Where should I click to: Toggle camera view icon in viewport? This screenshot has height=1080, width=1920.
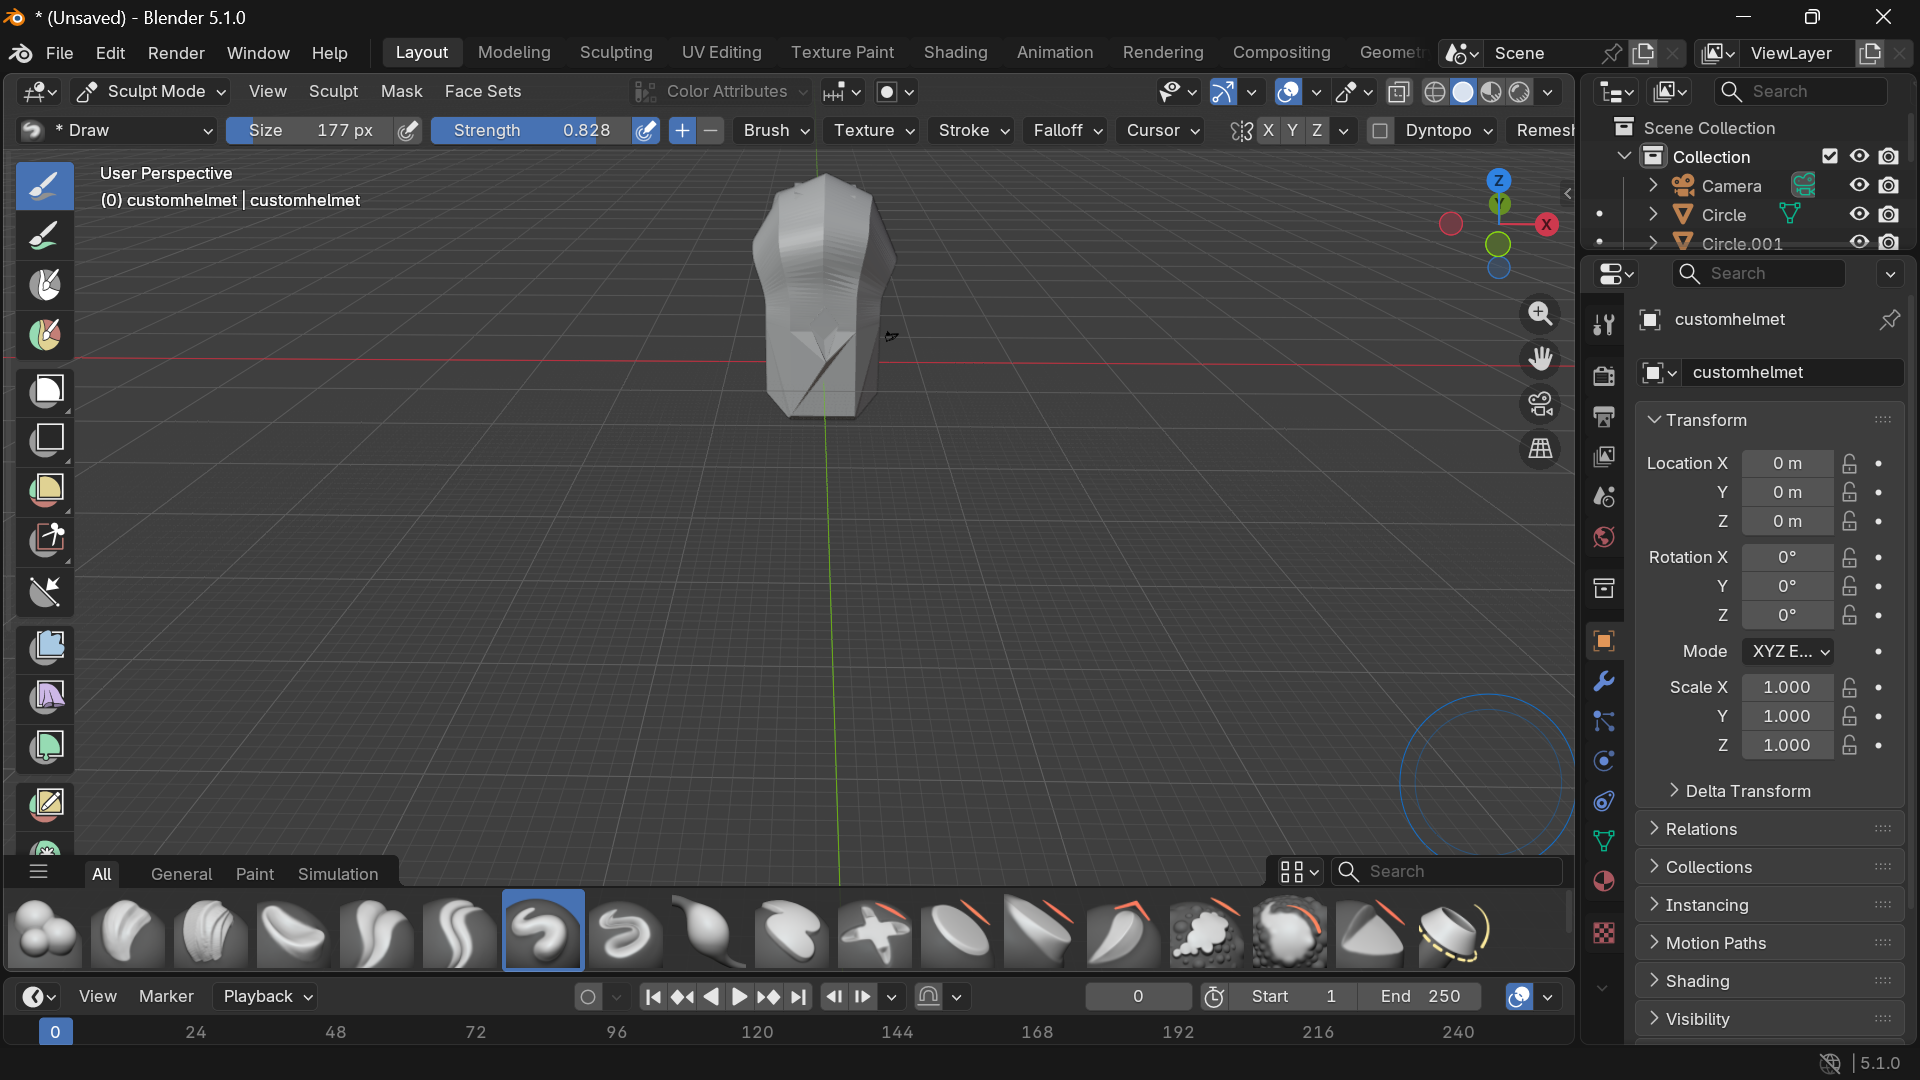(x=1540, y=404)
